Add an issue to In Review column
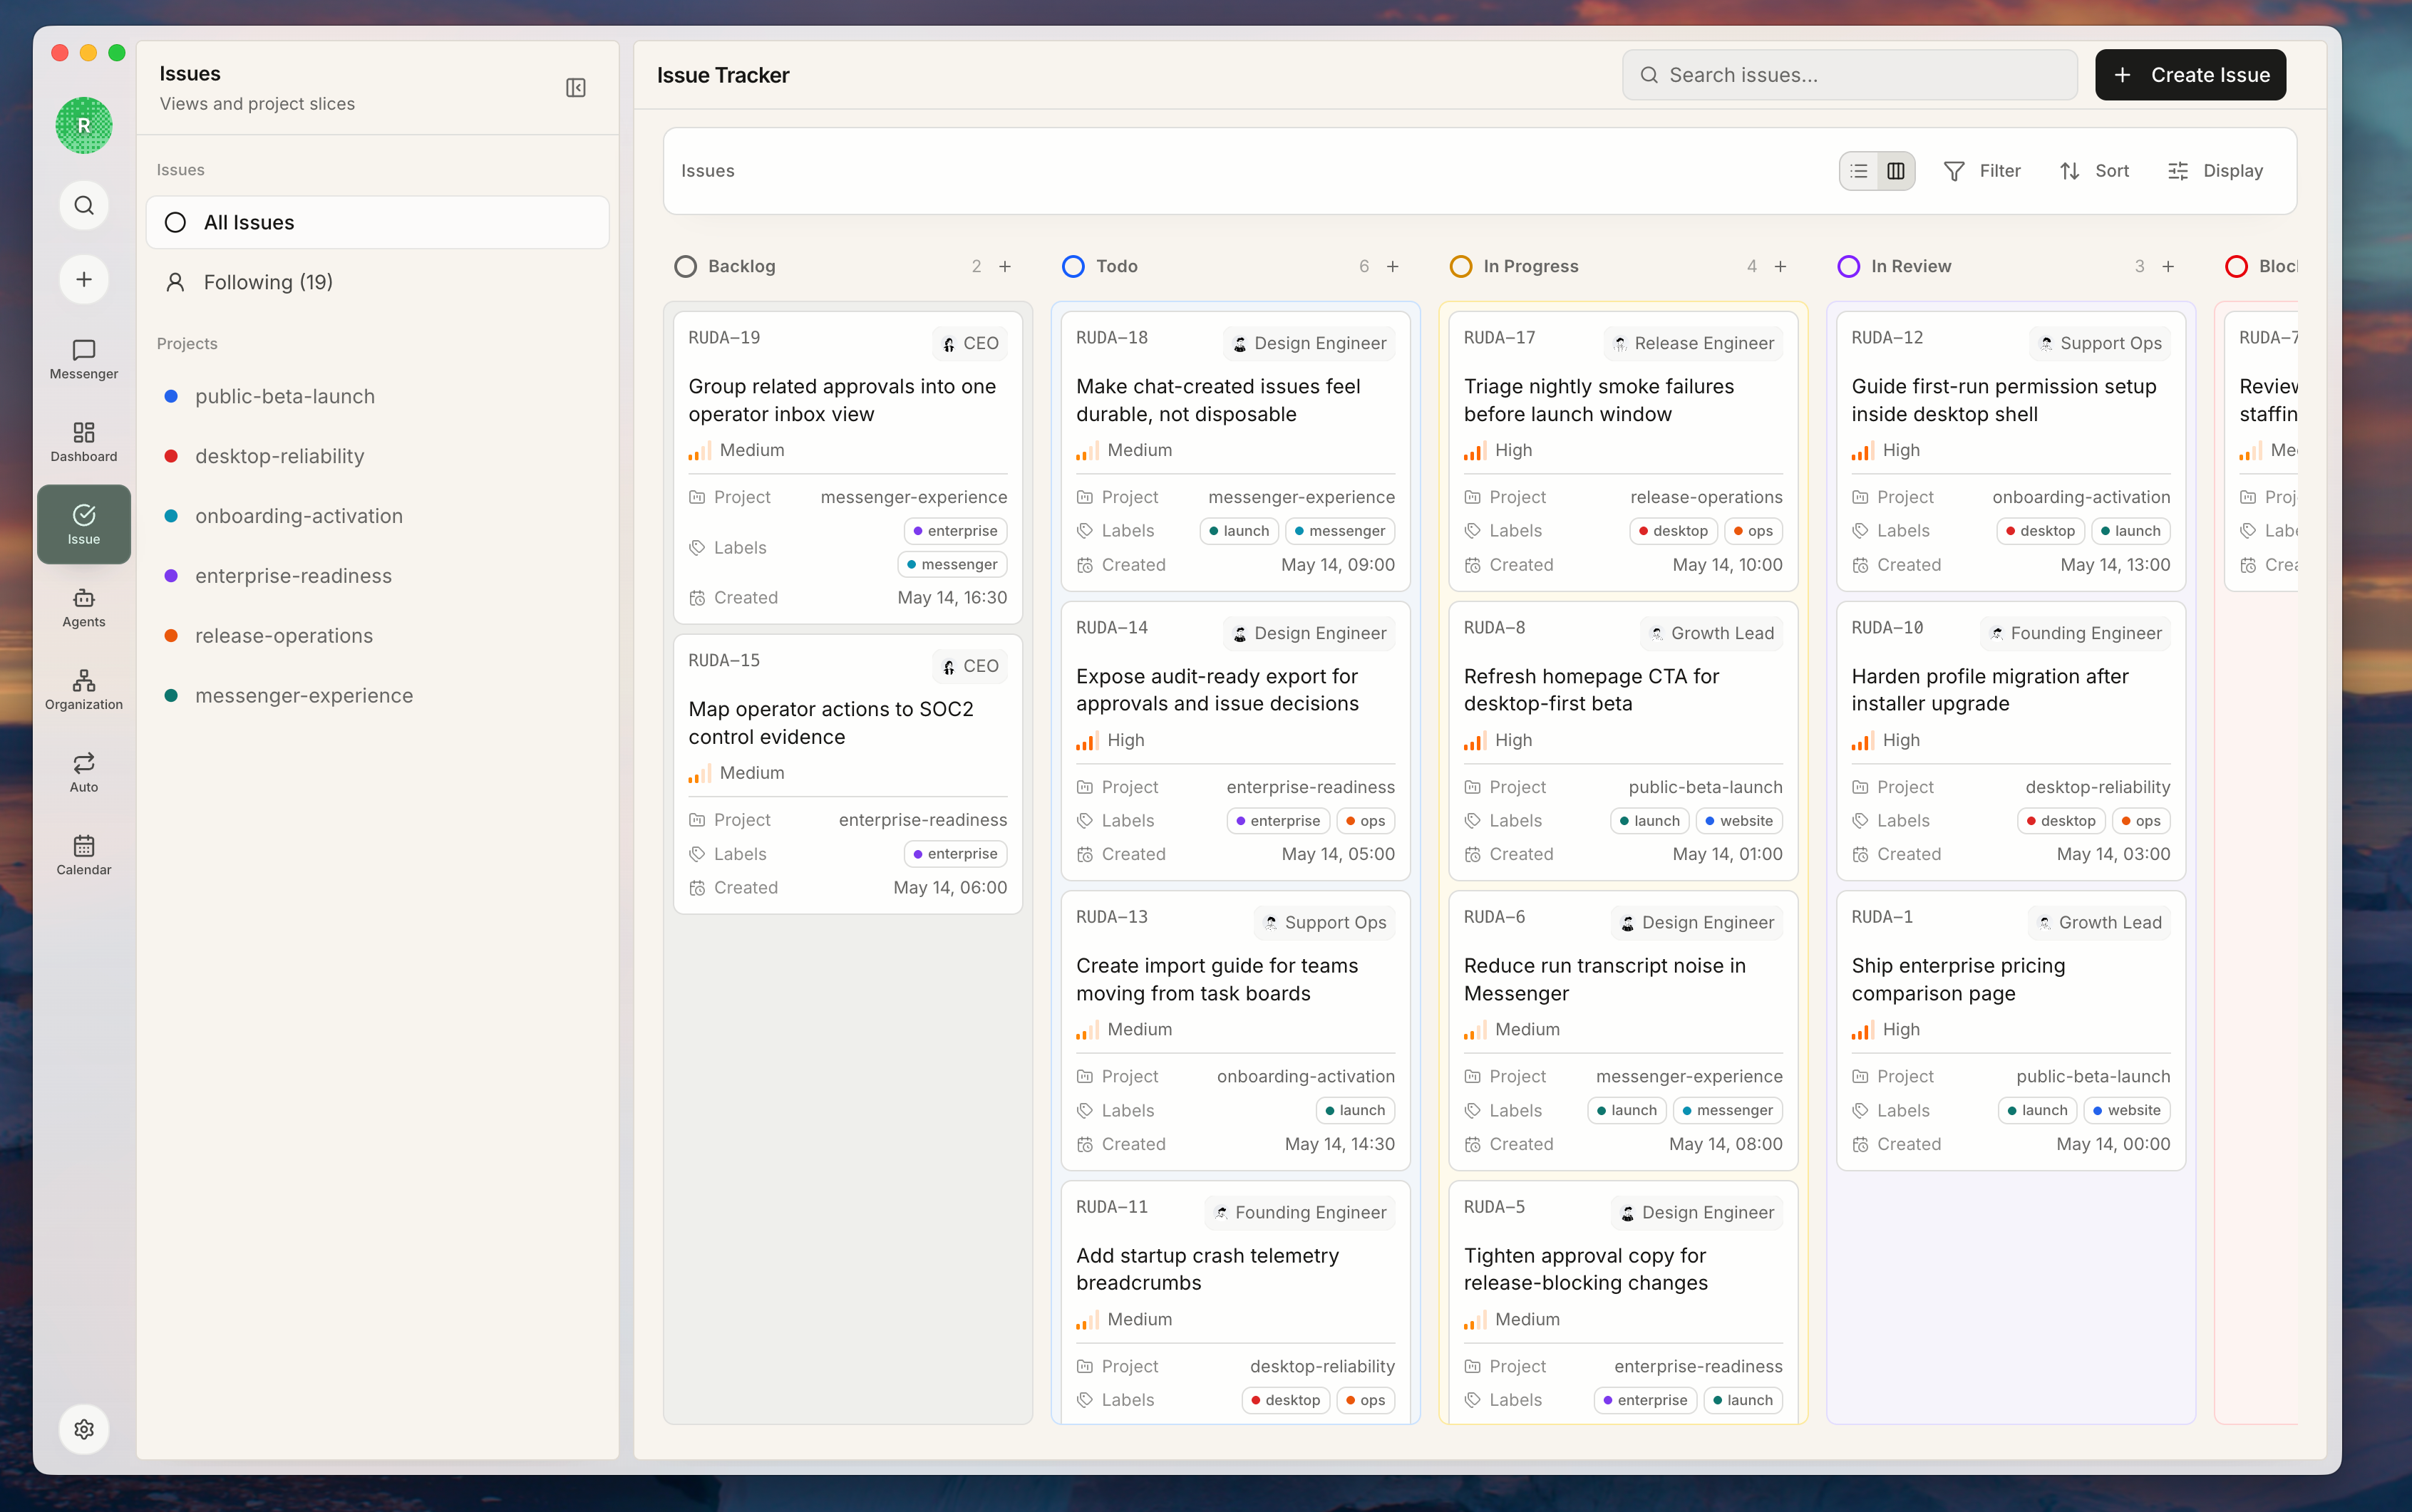The width and height of the screenshot is (2412, 1512). click(x=2168, y=266)
